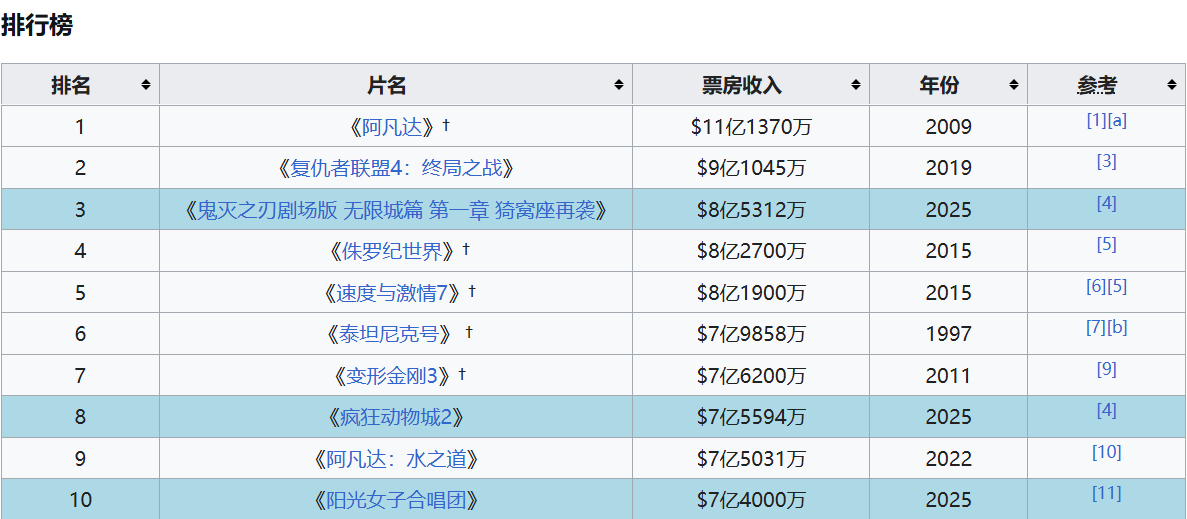Open the 侏罗纪世界 film link
Screen dimensions: 1187x519
(391, 251)
